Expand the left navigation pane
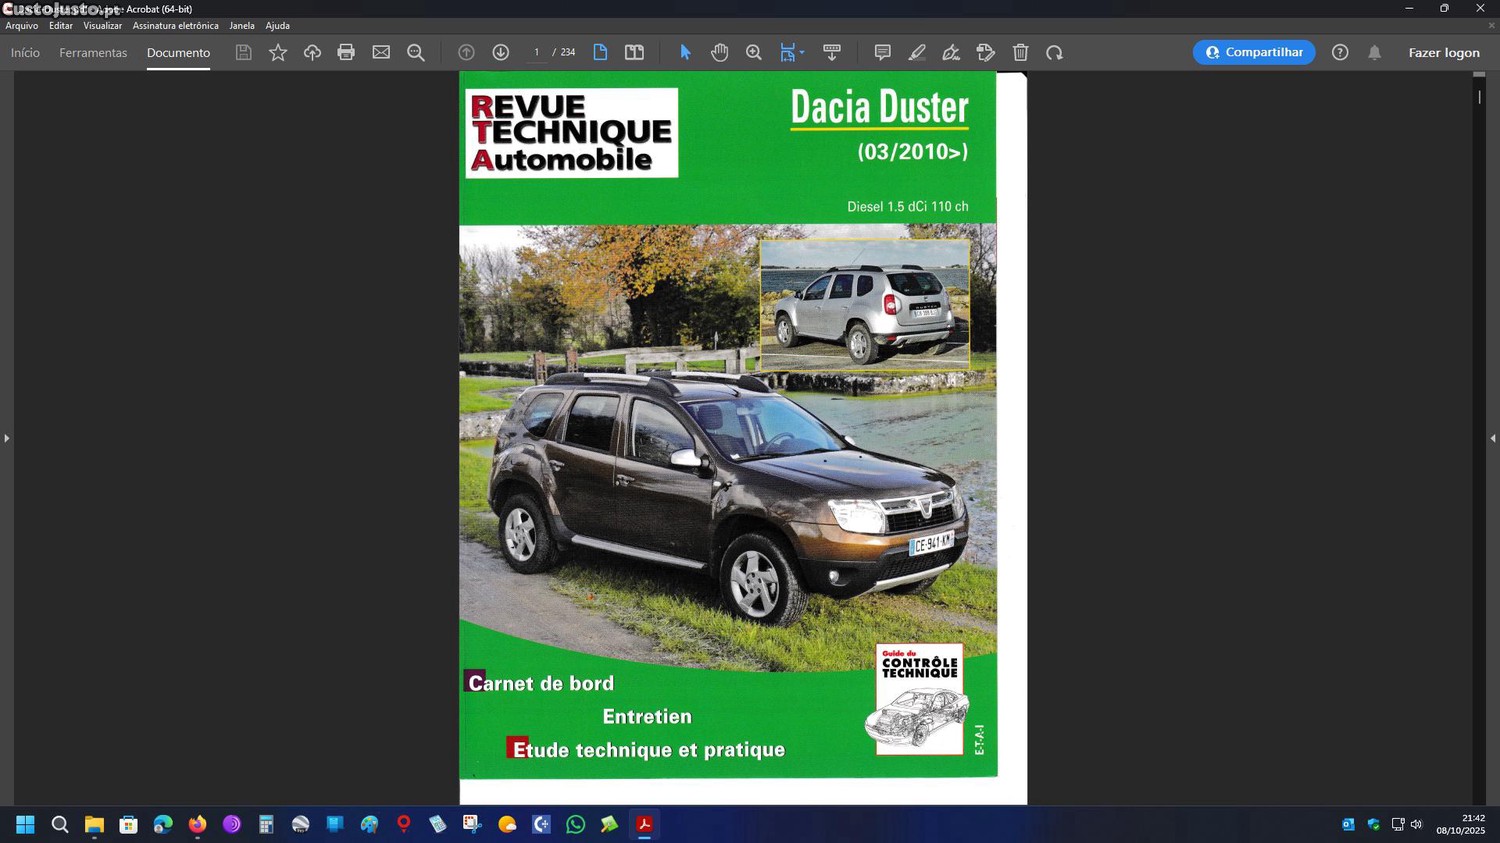 coord(6,438)
